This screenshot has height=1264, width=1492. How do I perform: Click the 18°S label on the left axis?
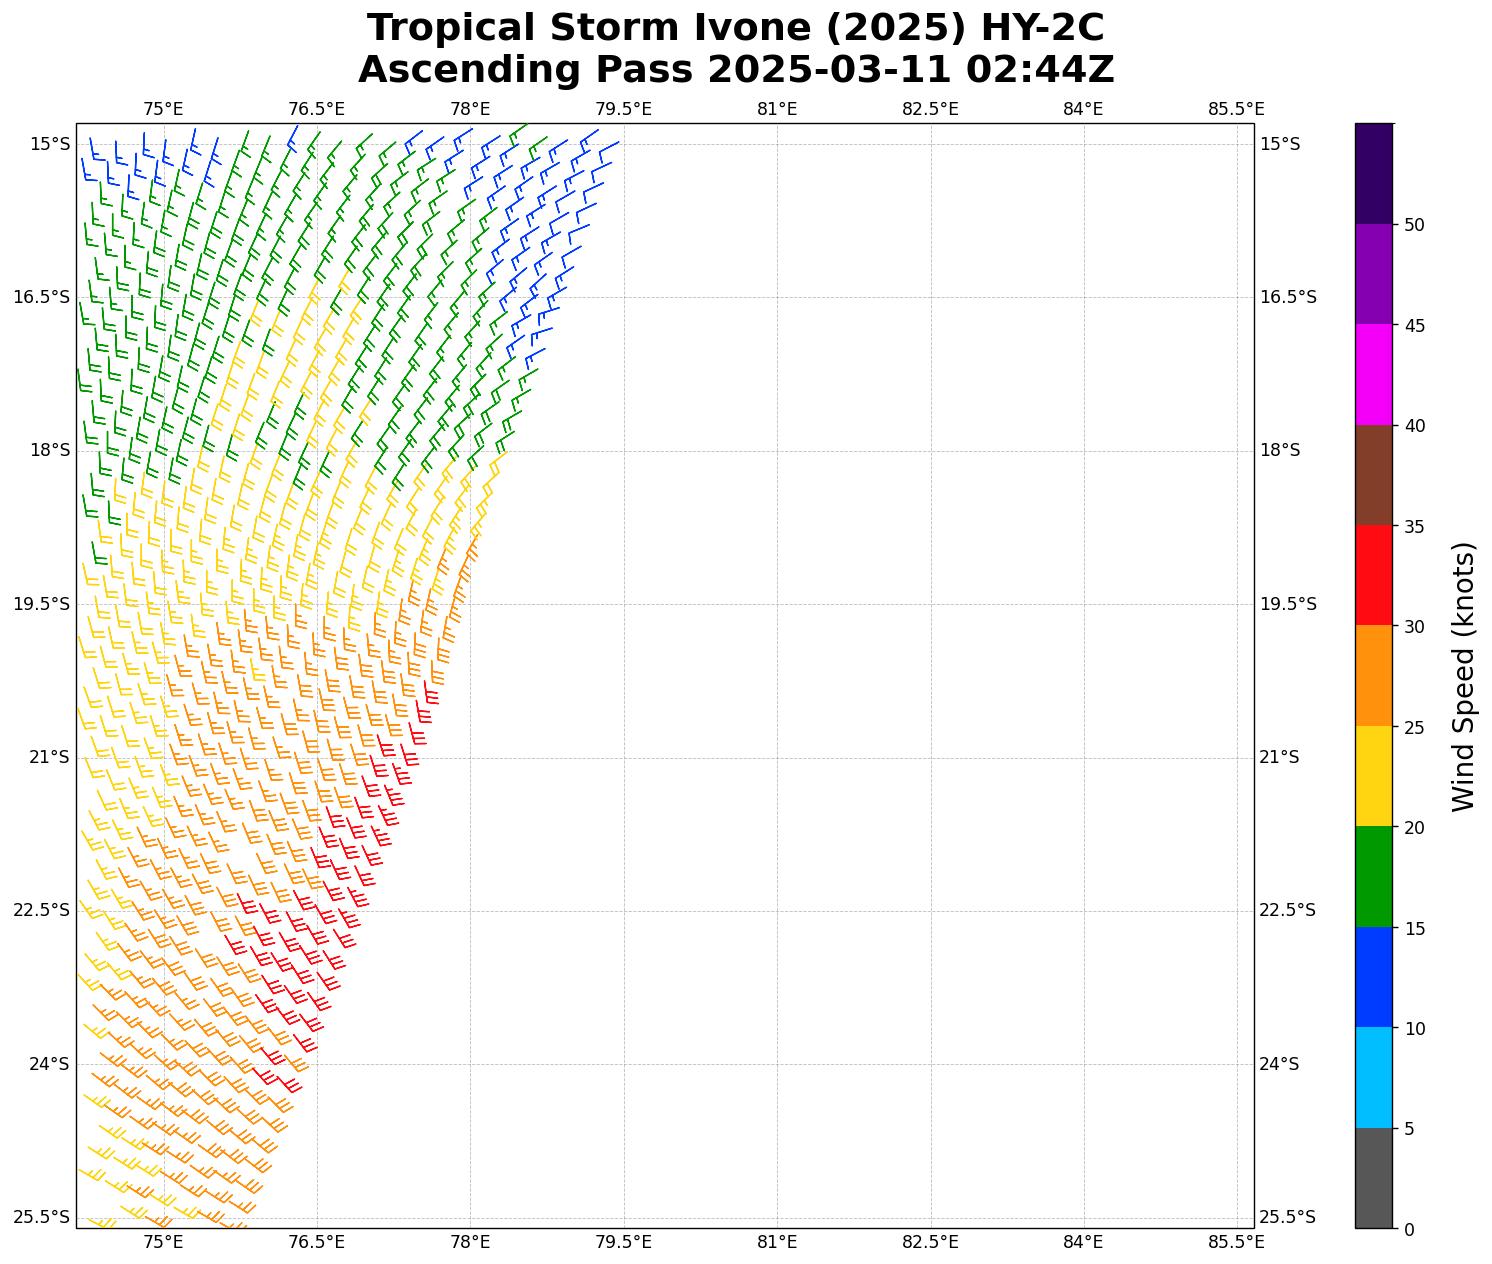point(50,450)
